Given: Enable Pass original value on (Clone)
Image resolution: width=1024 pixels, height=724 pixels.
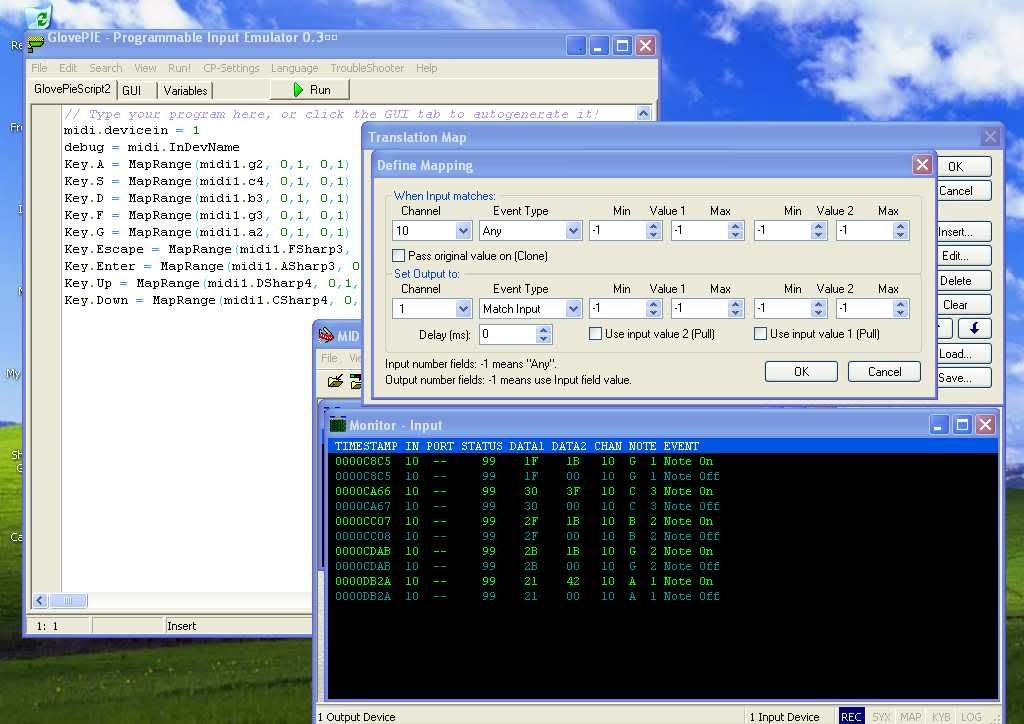Looking at the screenshot, I should pos(398,255).
